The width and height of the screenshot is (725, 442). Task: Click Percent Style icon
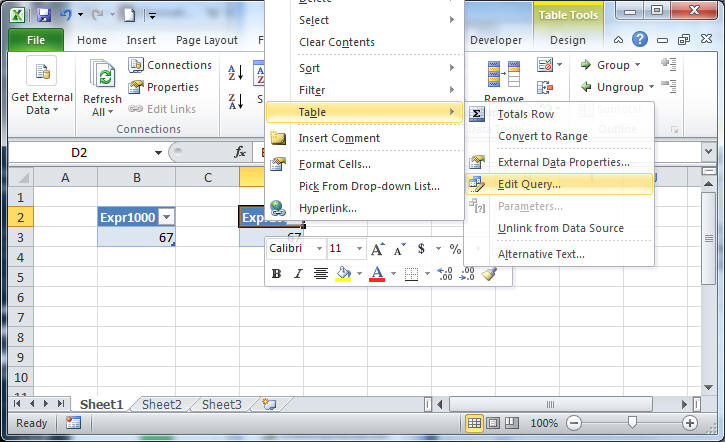tap(455, 249)
